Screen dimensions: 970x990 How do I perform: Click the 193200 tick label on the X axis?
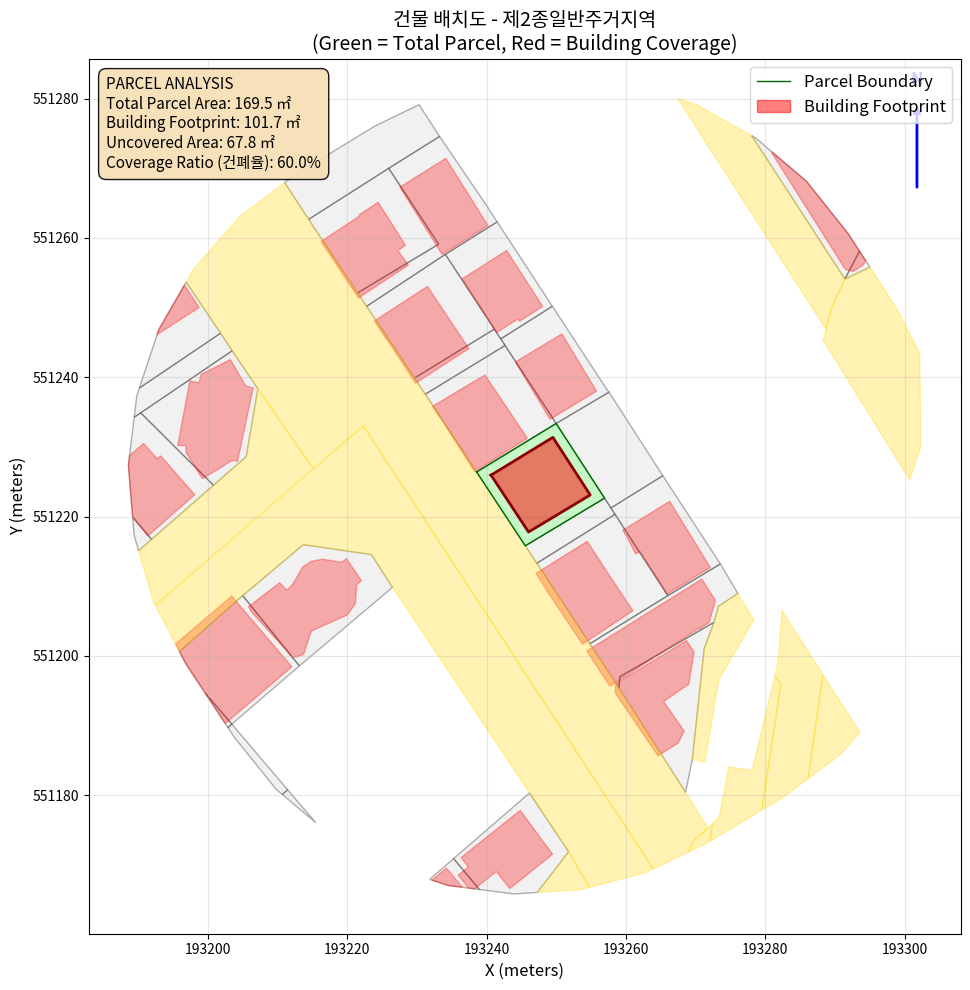(x=208, y=947)
